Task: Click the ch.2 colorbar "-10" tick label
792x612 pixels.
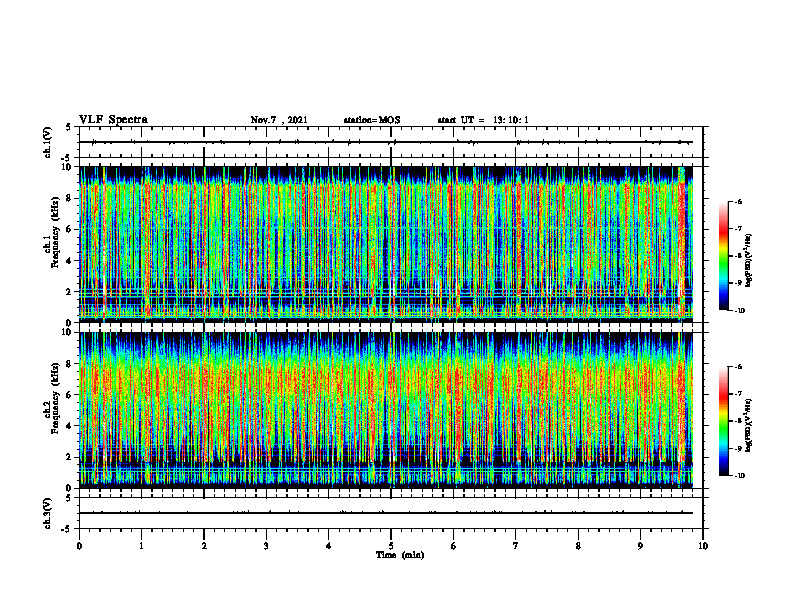Action: click(x=739, y=476)
